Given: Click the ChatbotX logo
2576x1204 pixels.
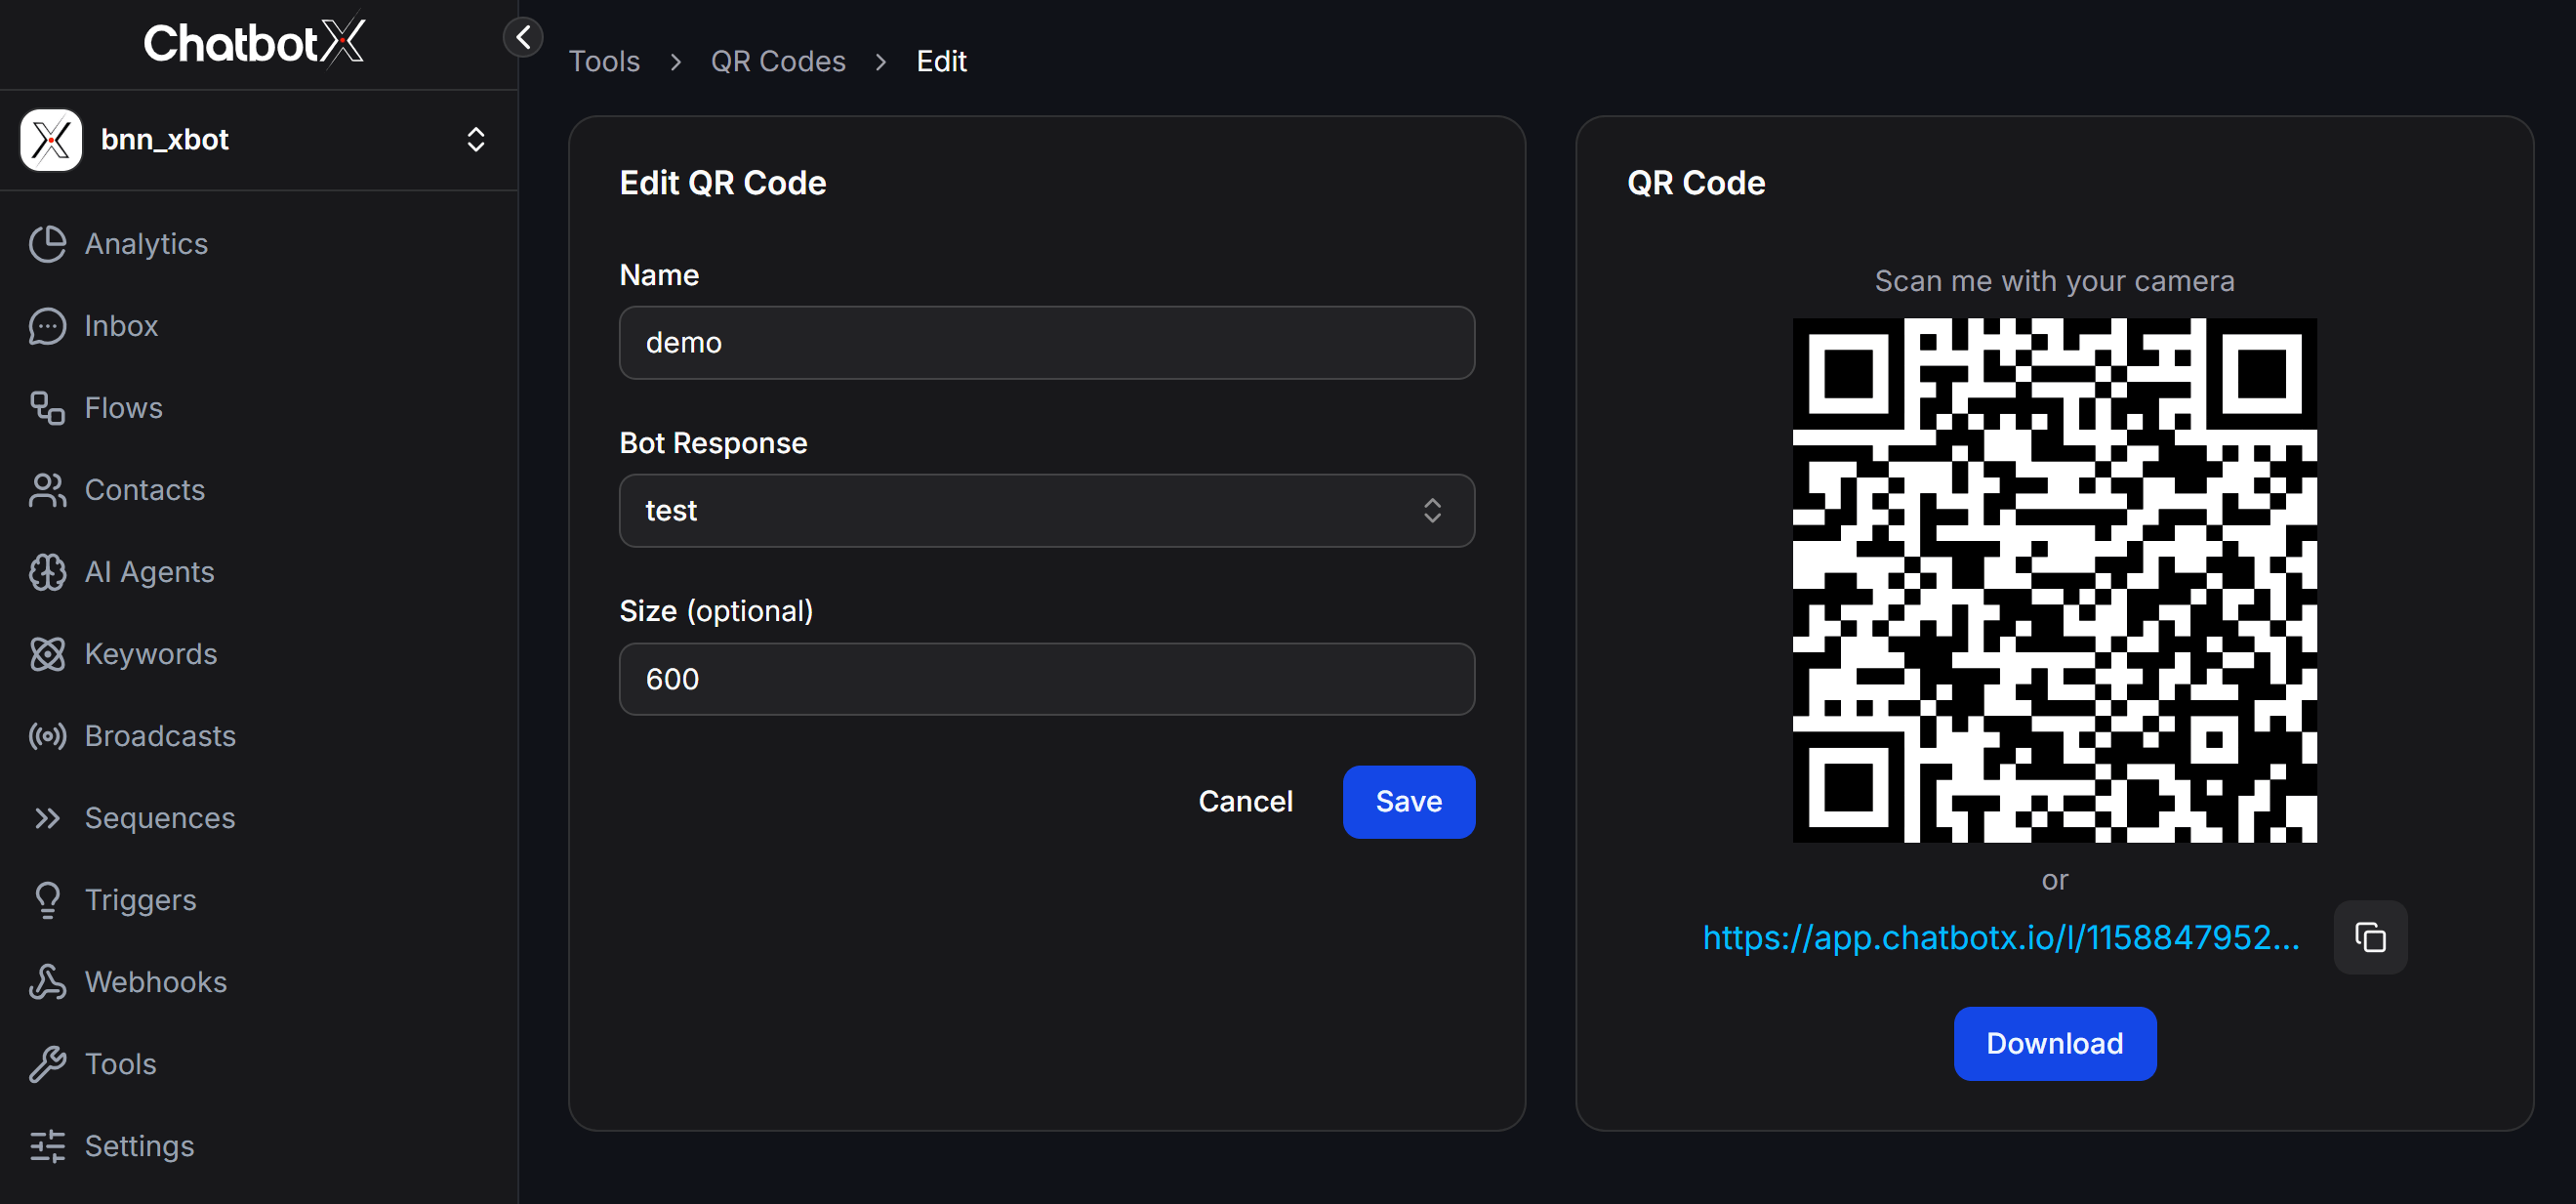Looking at the screenshot, I should point(254,42).
